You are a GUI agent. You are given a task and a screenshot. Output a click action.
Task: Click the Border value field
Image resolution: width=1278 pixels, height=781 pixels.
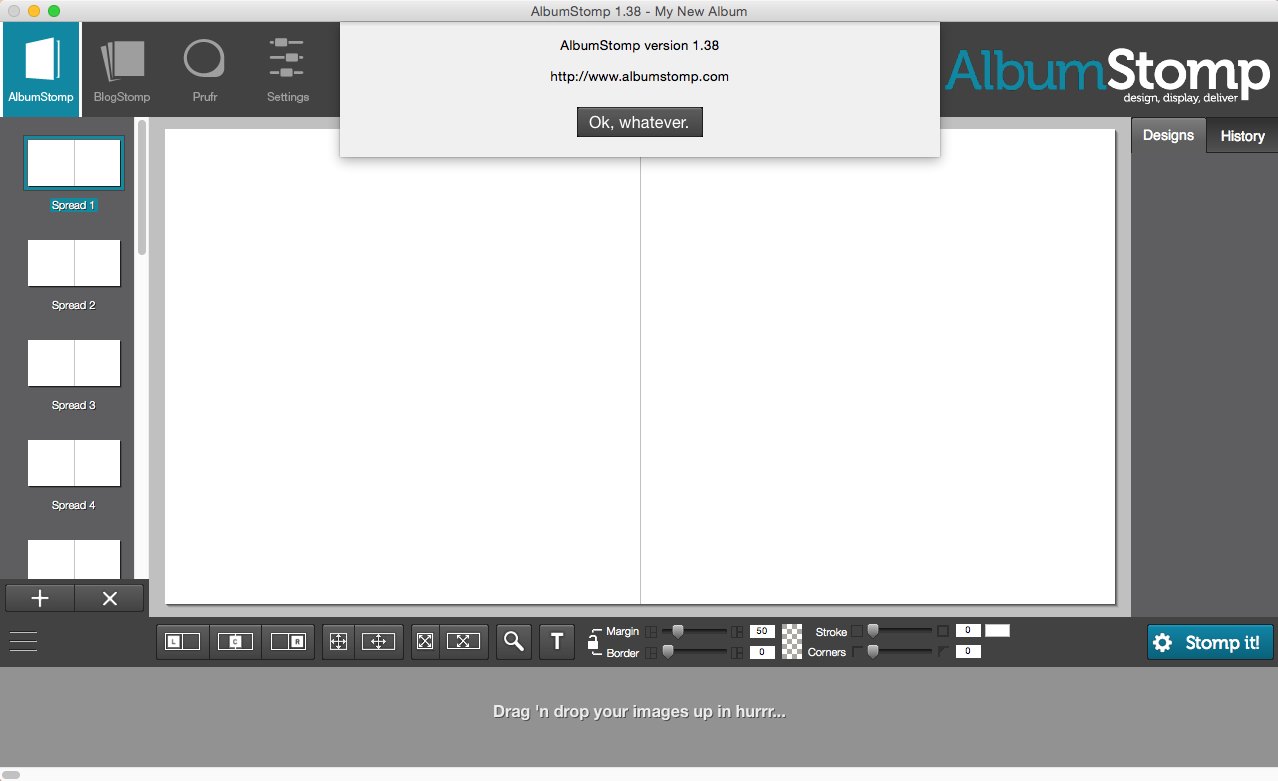point(763,652)
